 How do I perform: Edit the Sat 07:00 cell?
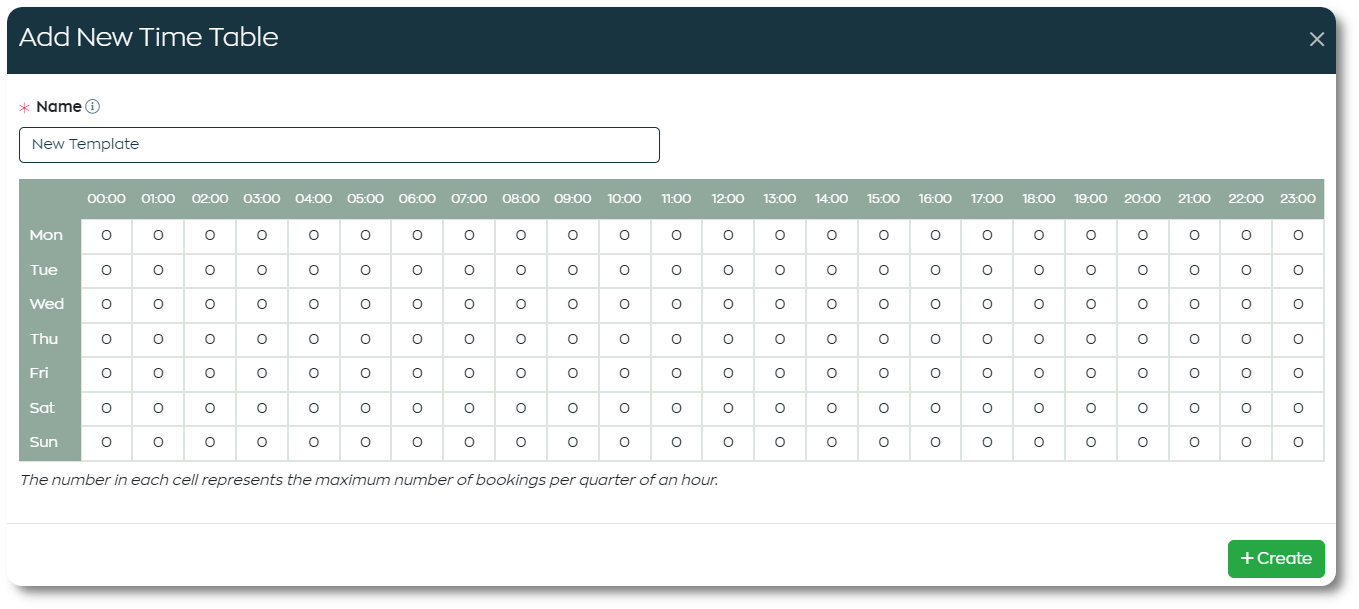[469, 408]
